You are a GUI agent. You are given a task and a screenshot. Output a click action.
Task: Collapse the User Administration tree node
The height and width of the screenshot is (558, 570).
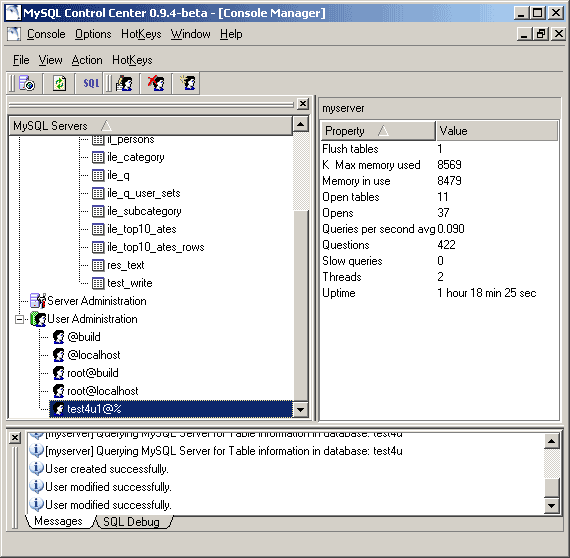(19, 320)
